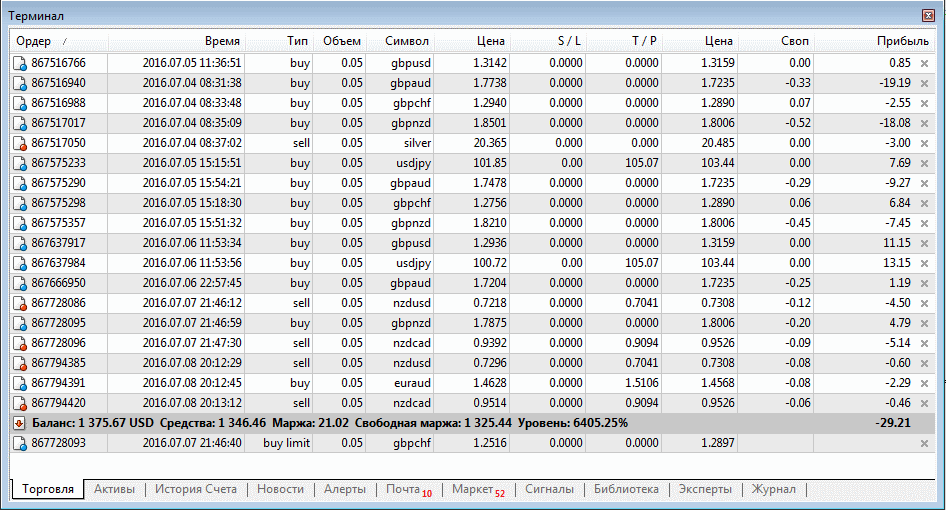This screenshot has width=946, height=510.
Task: Close order 867666950 via its X
Action: (x=924, y=284)
